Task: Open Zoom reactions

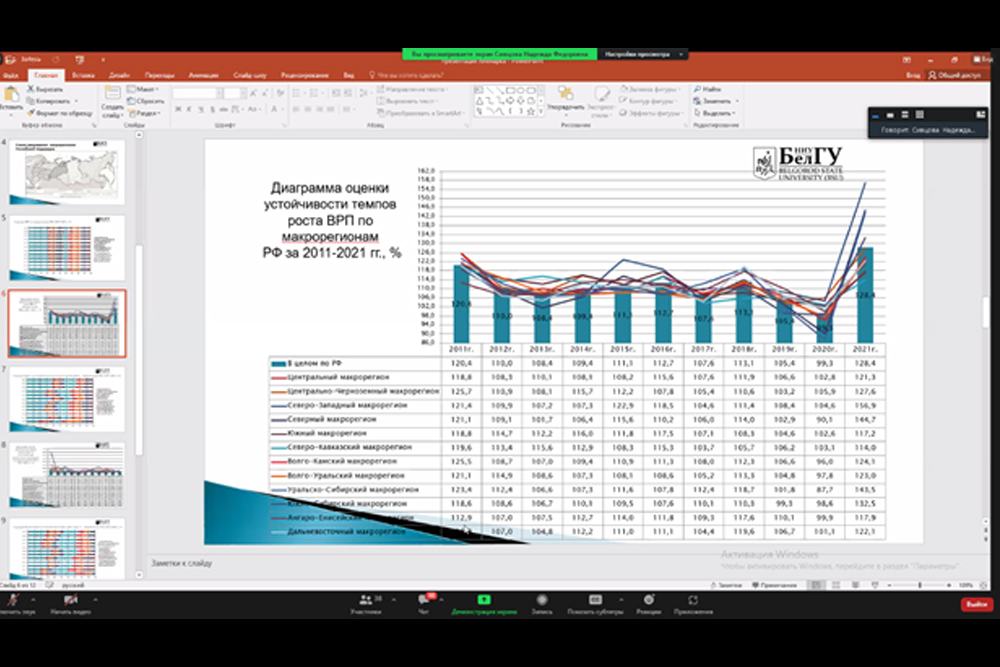Action: point(647,599)
